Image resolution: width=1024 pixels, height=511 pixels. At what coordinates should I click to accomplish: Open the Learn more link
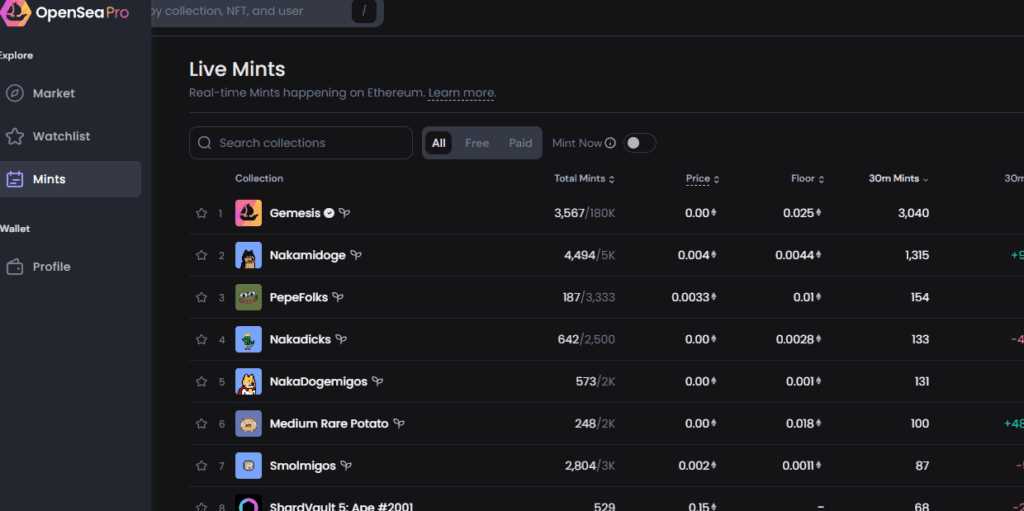tap(461, 93)
